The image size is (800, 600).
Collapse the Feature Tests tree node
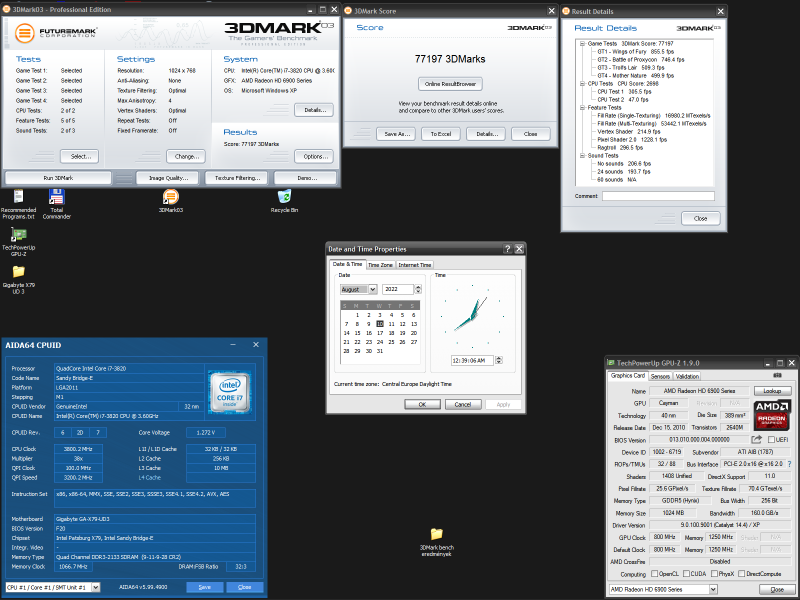(582, 108)
